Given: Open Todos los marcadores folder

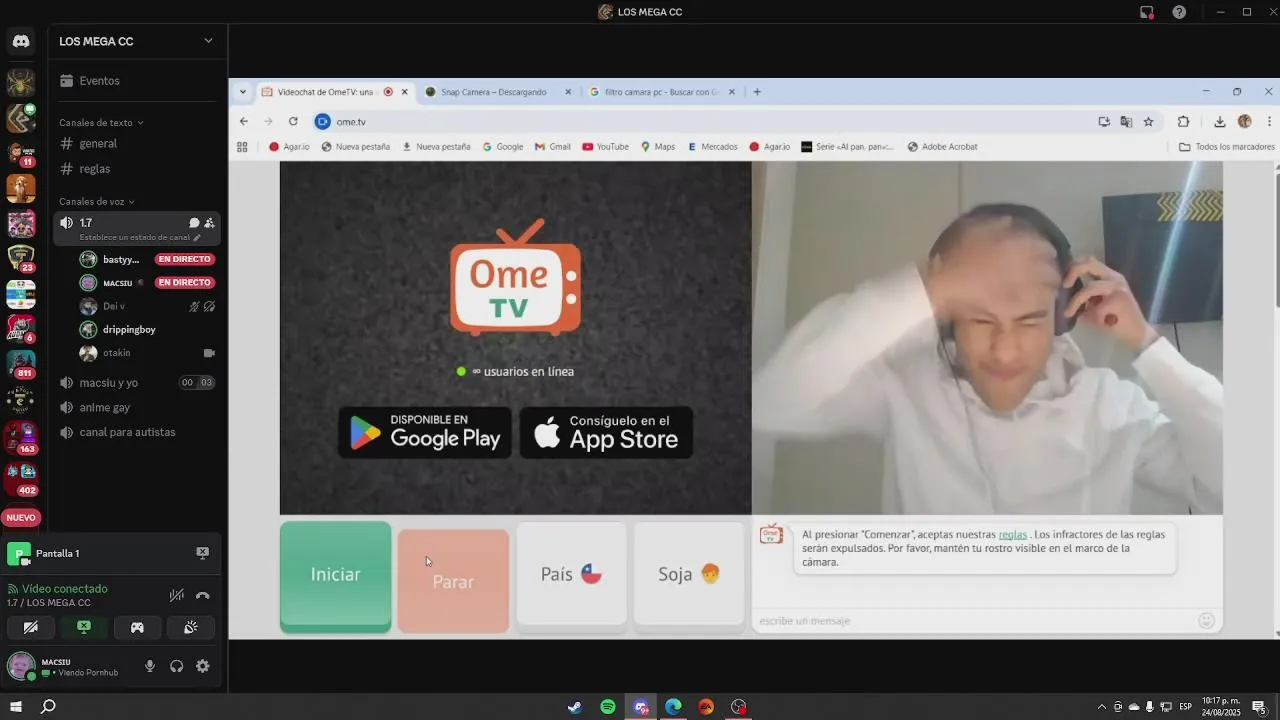Looking at the screenshot, I should [1227, 147].
